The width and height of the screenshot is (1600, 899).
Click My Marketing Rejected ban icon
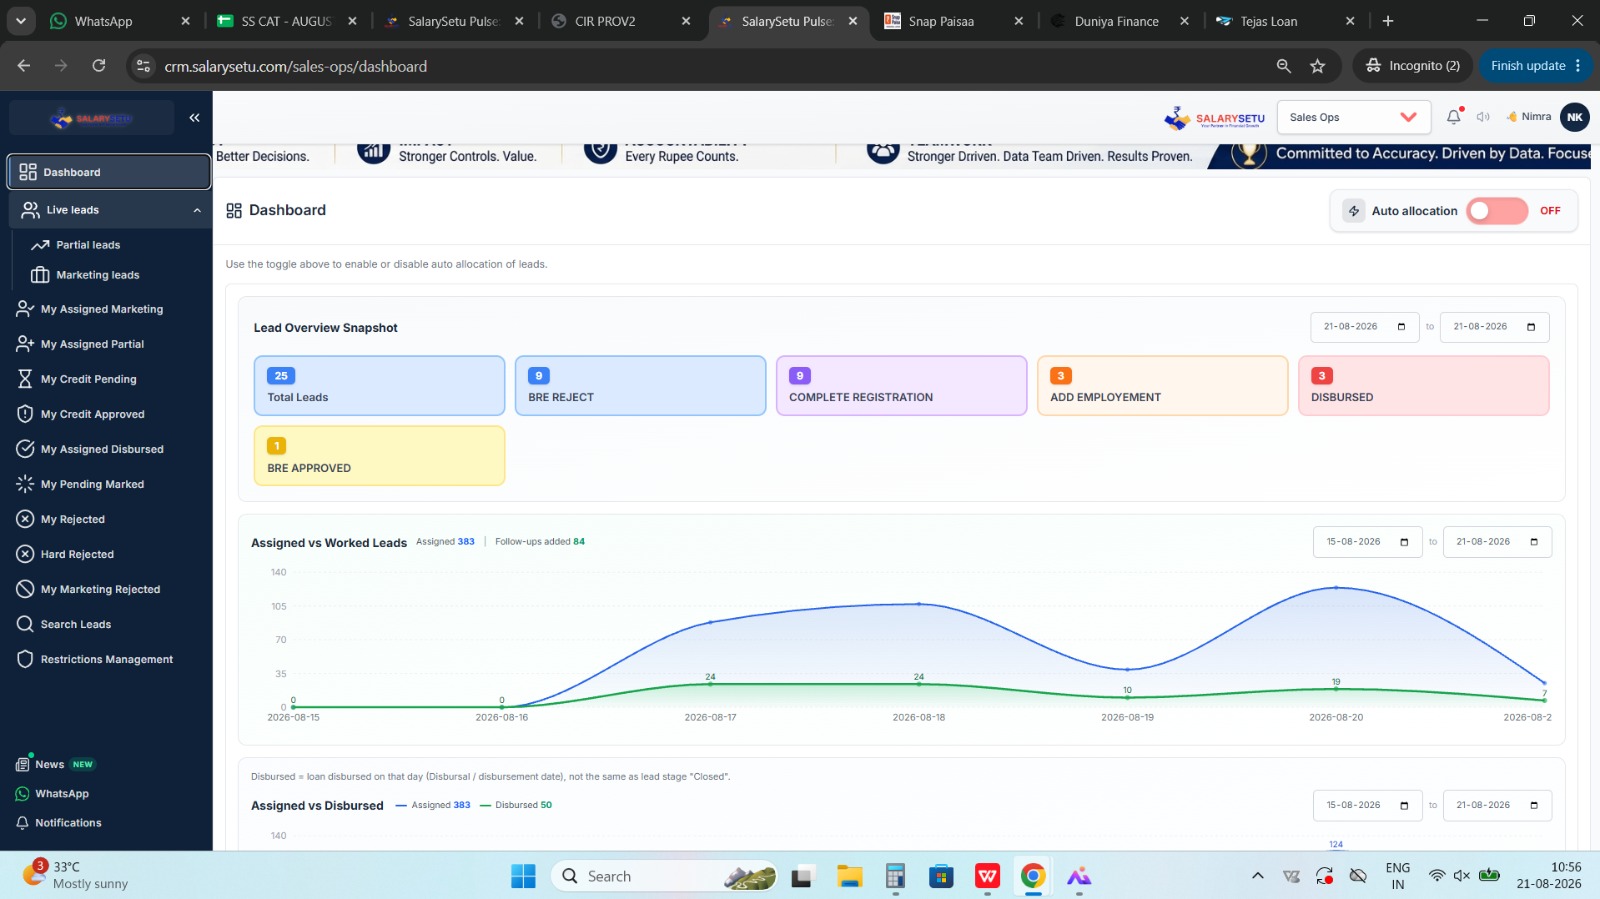[25, 589]
